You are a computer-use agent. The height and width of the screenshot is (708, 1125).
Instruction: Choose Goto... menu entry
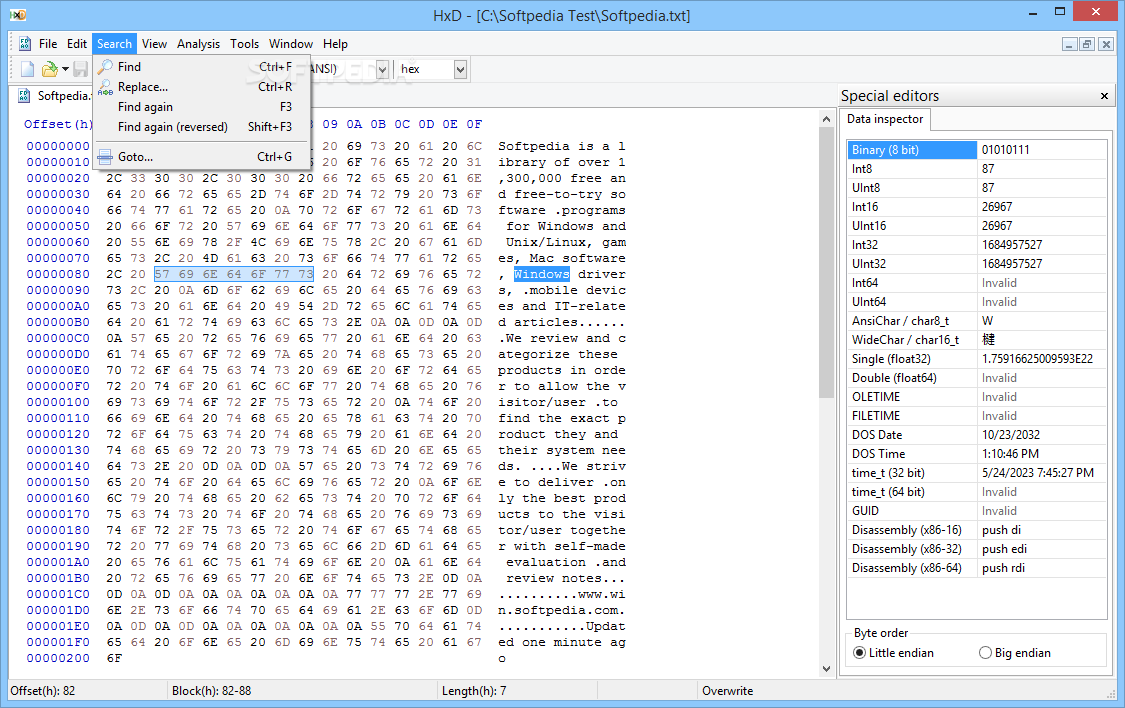tap(202, 156)
